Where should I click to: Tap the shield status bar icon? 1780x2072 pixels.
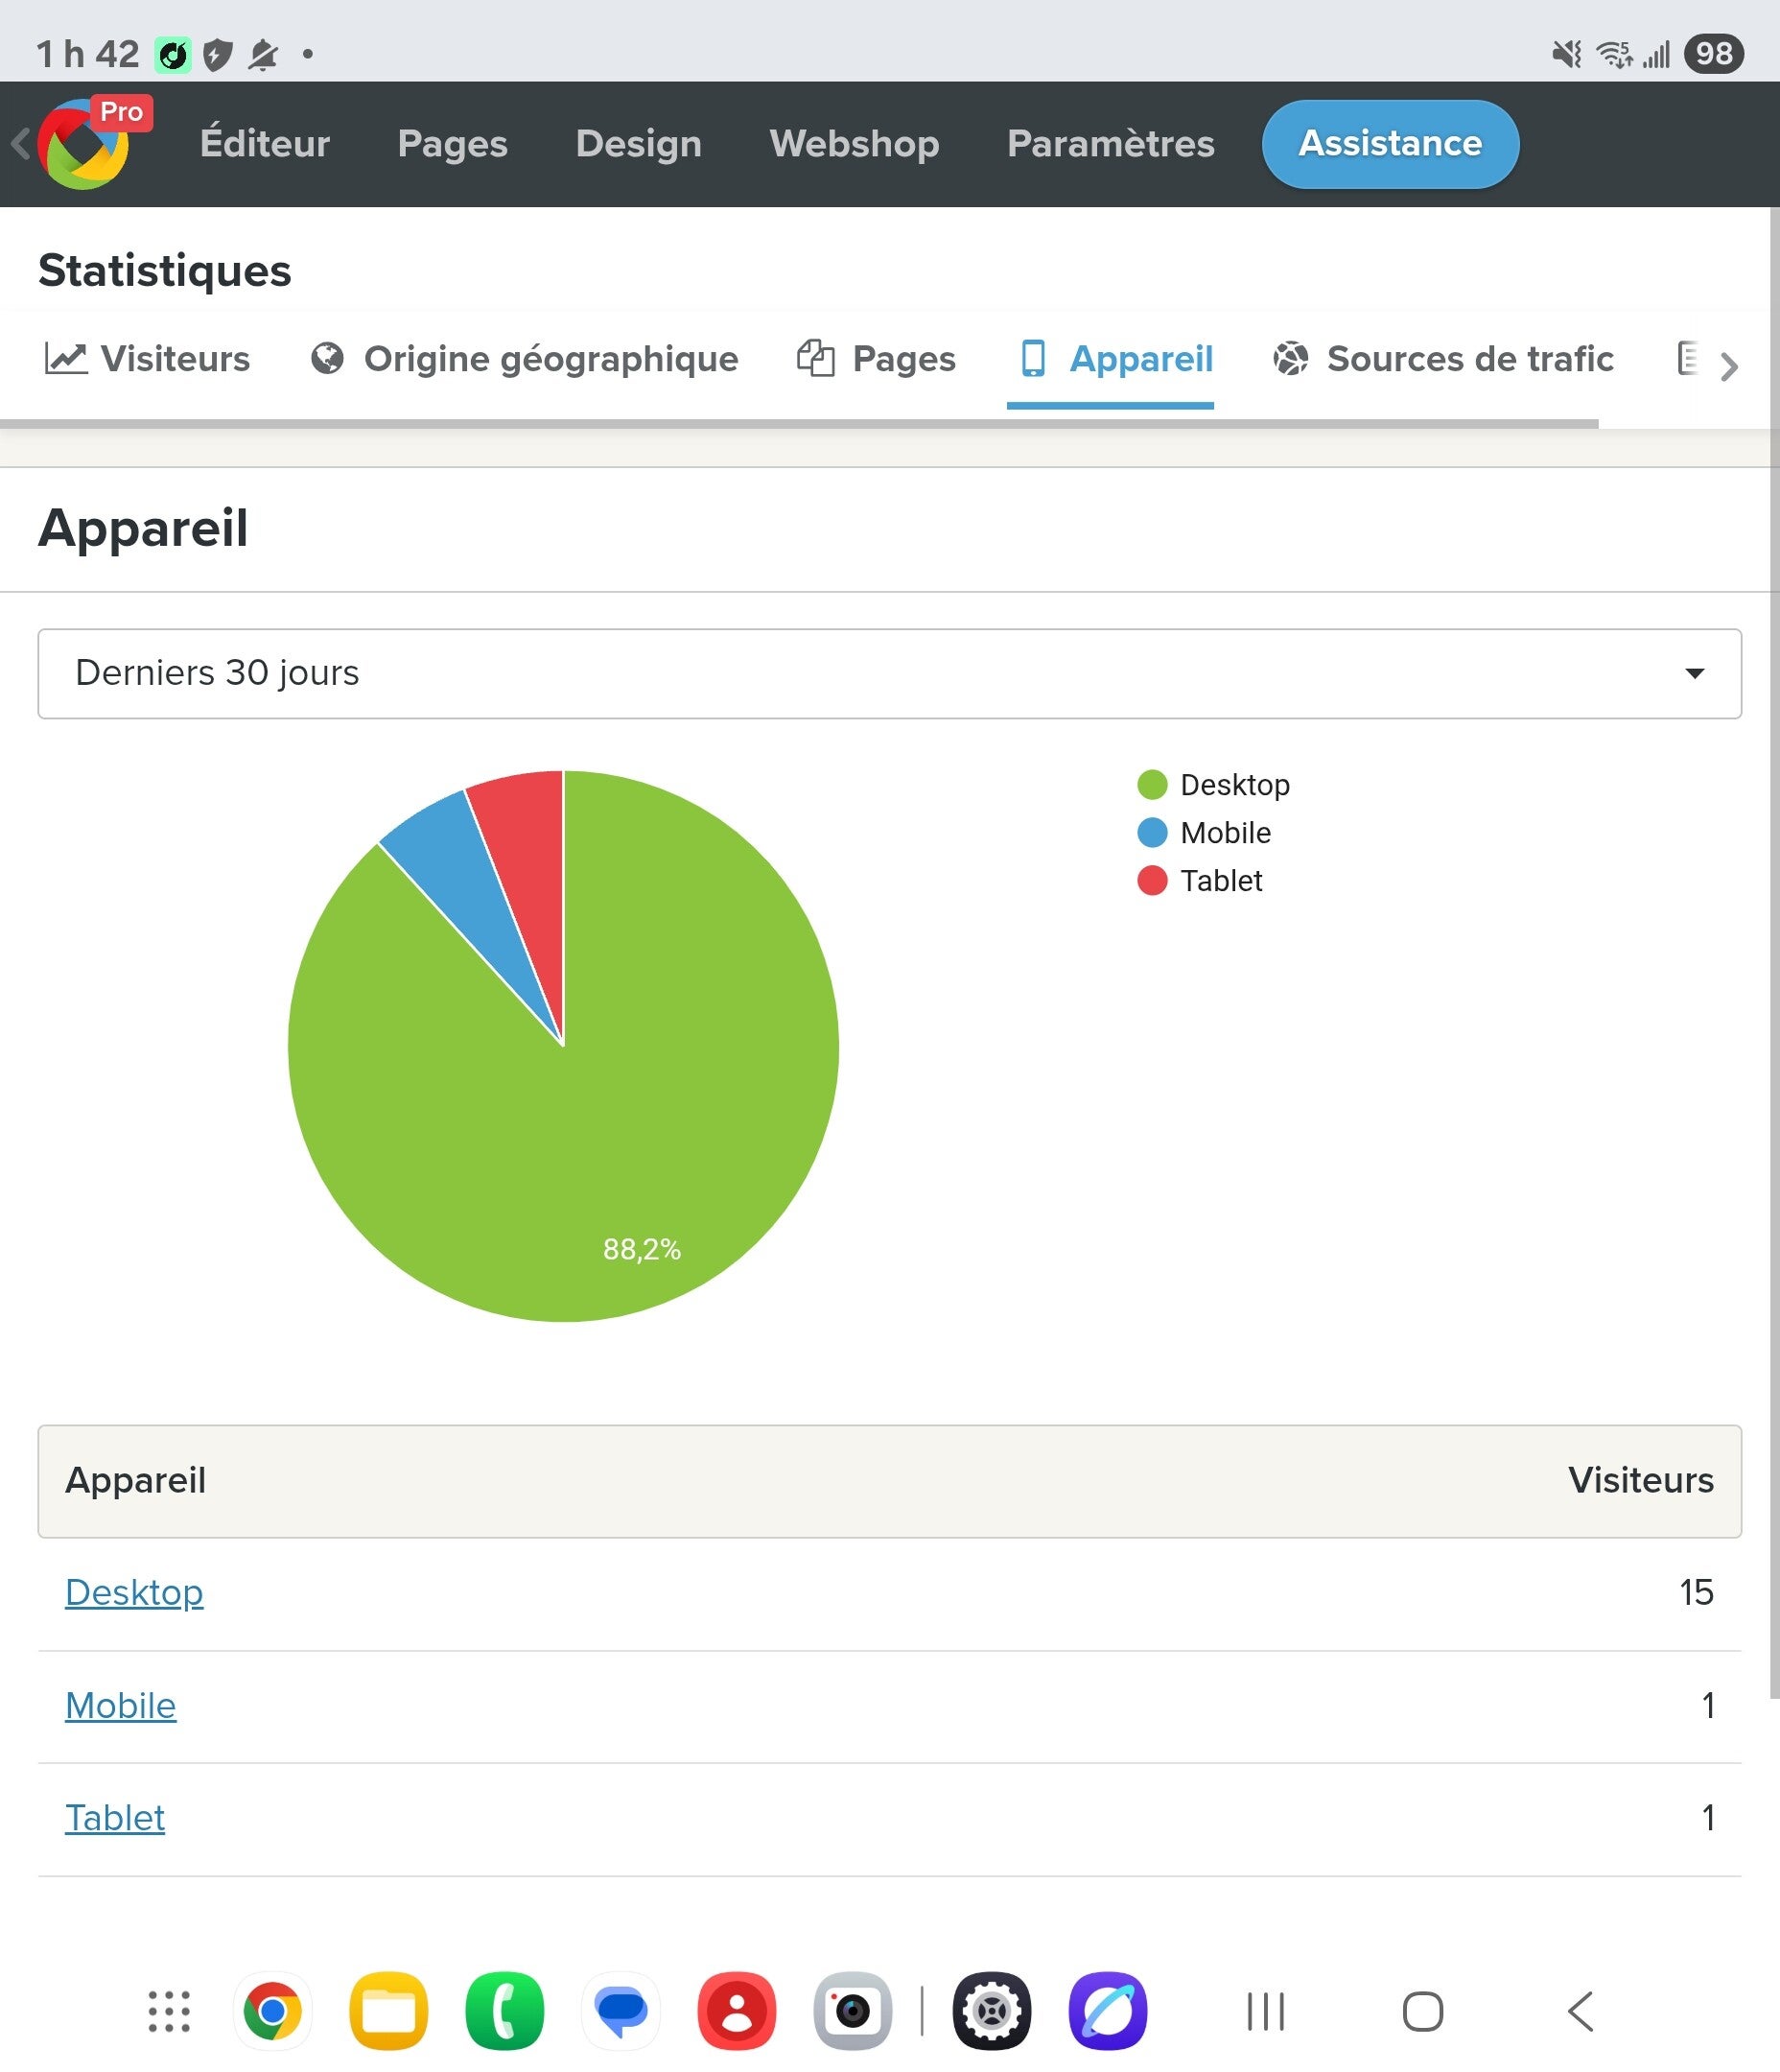217,54
